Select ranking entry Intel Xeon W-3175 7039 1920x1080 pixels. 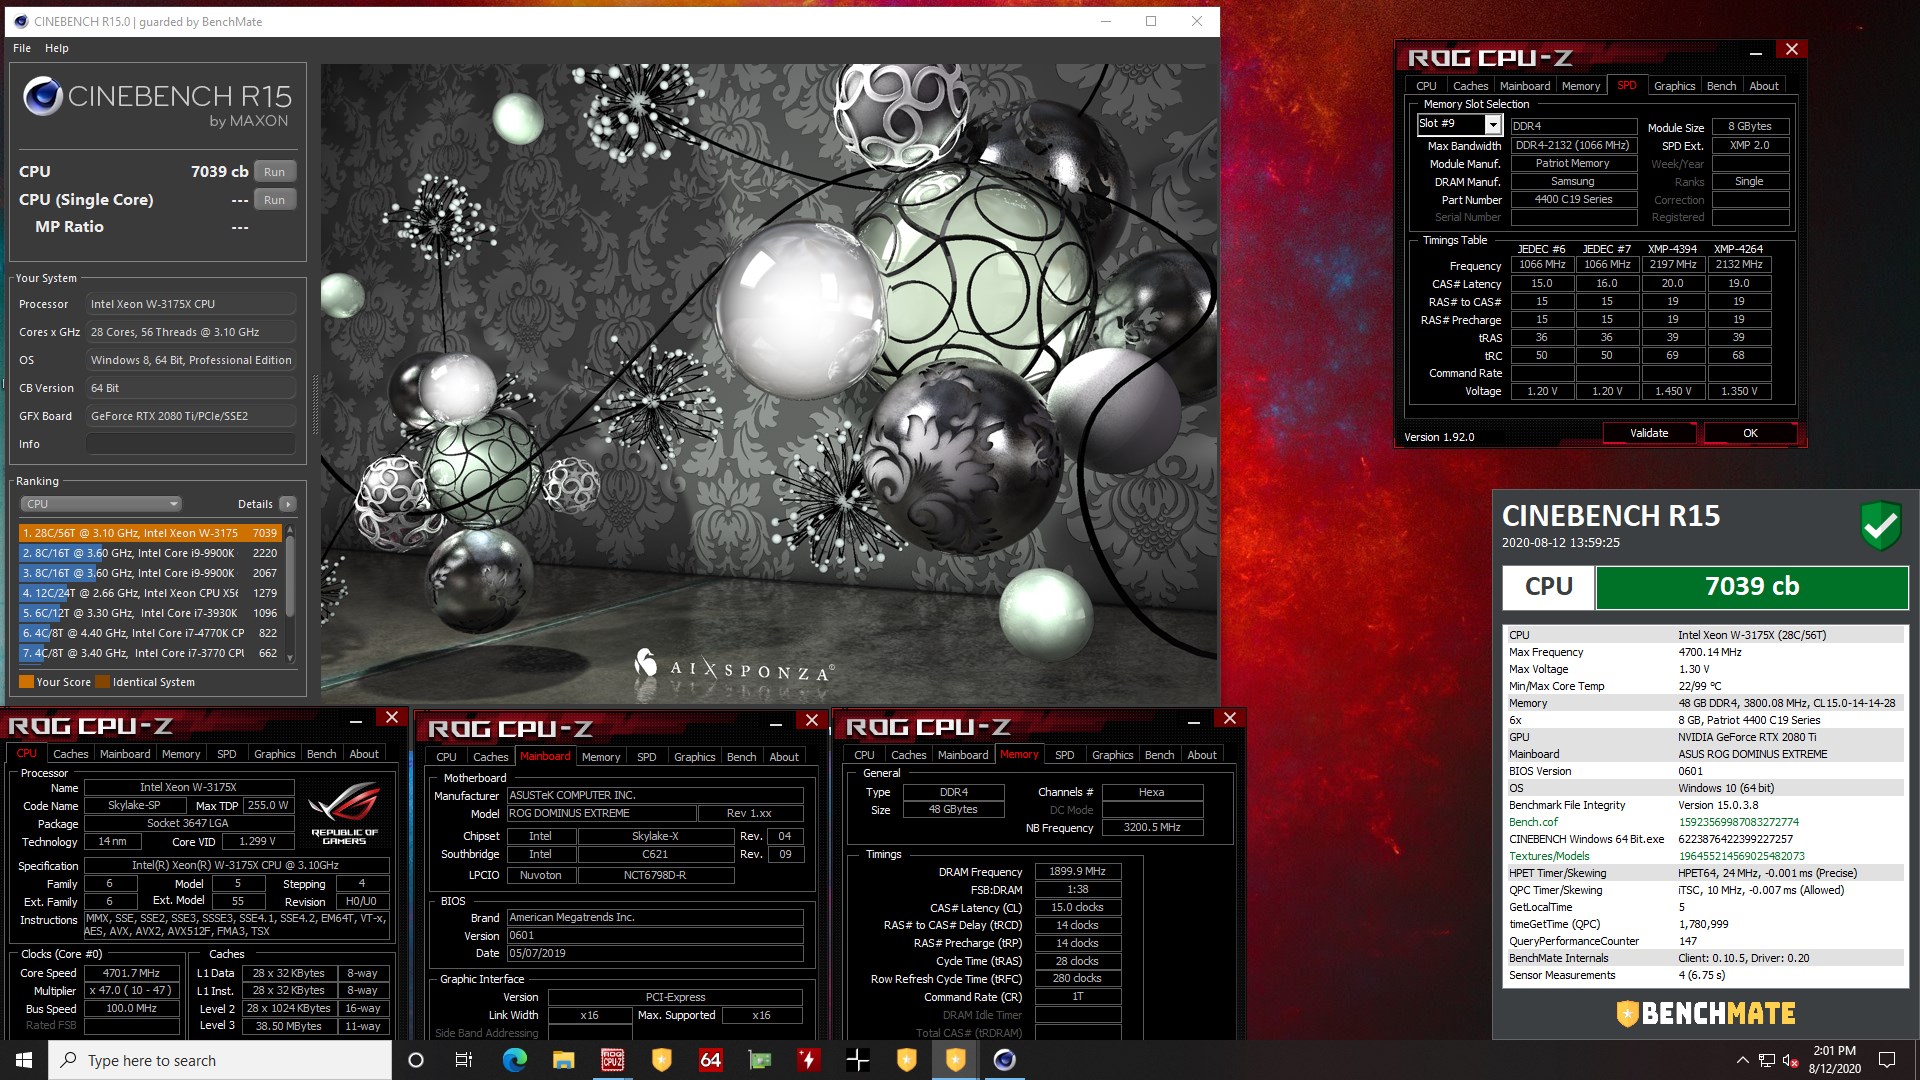click(x=150, y=533)
